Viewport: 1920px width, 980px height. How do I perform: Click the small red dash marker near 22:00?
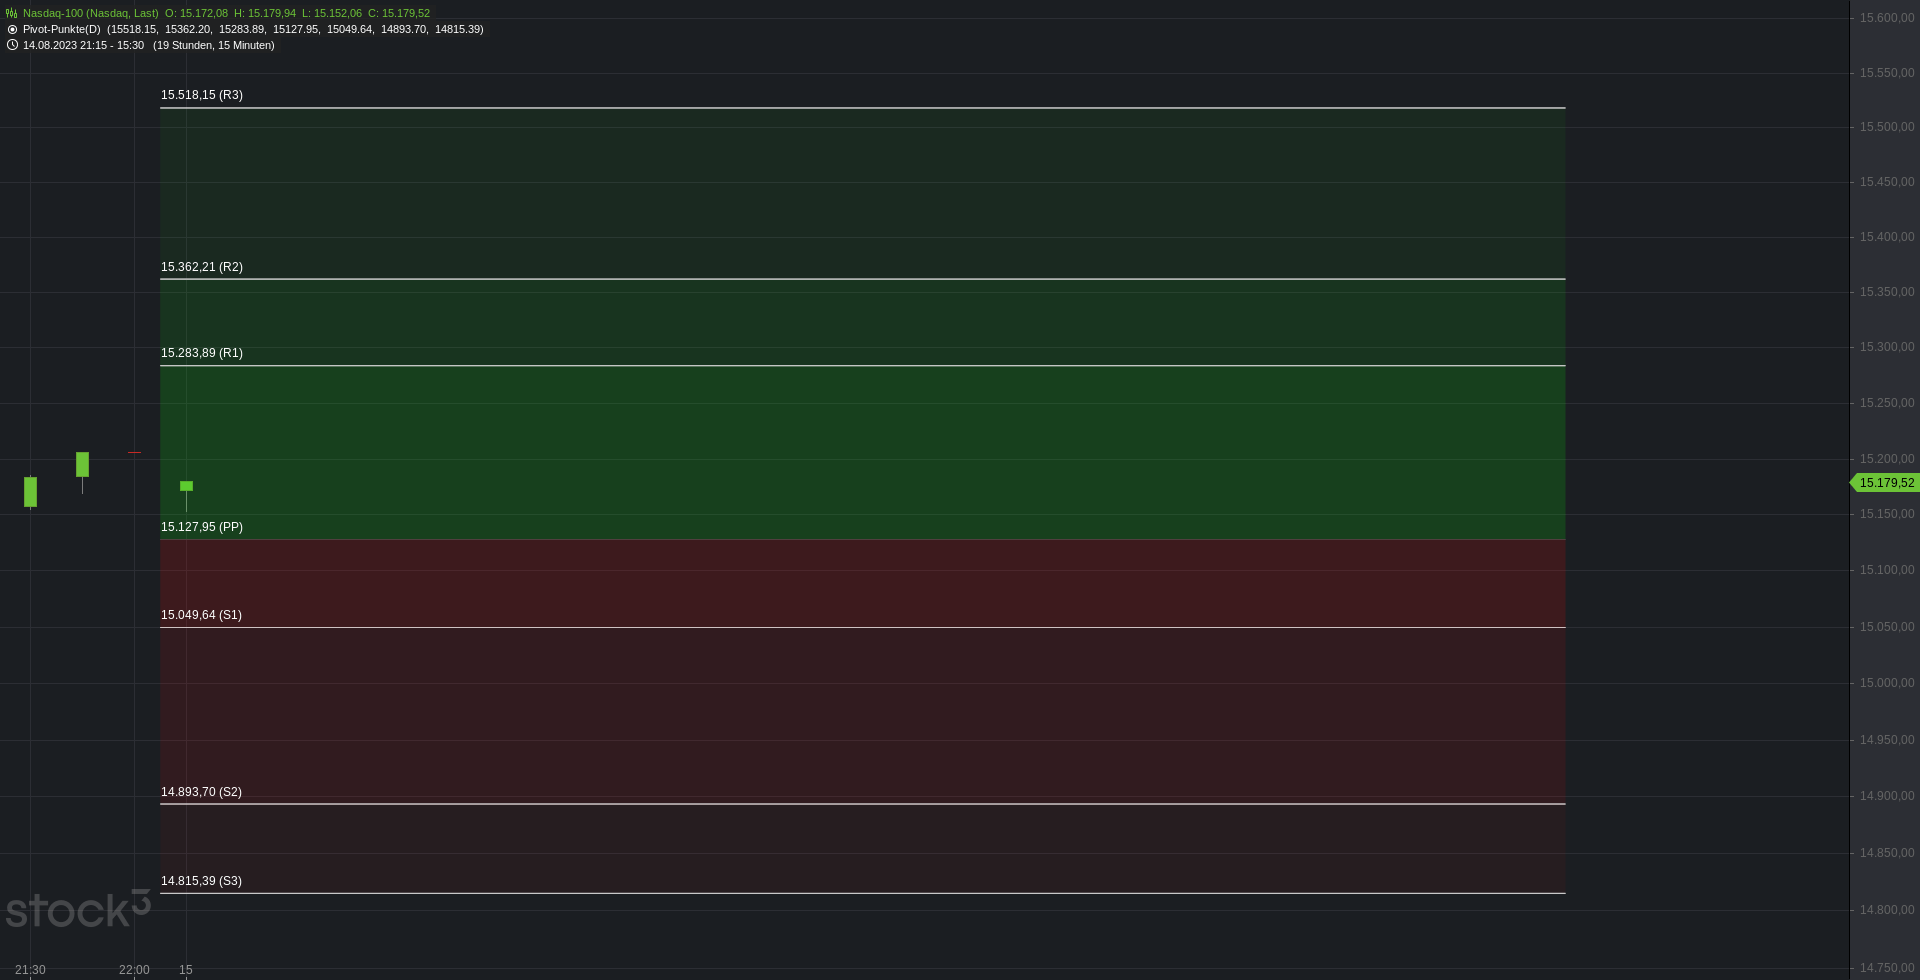[x=135, y=452]
